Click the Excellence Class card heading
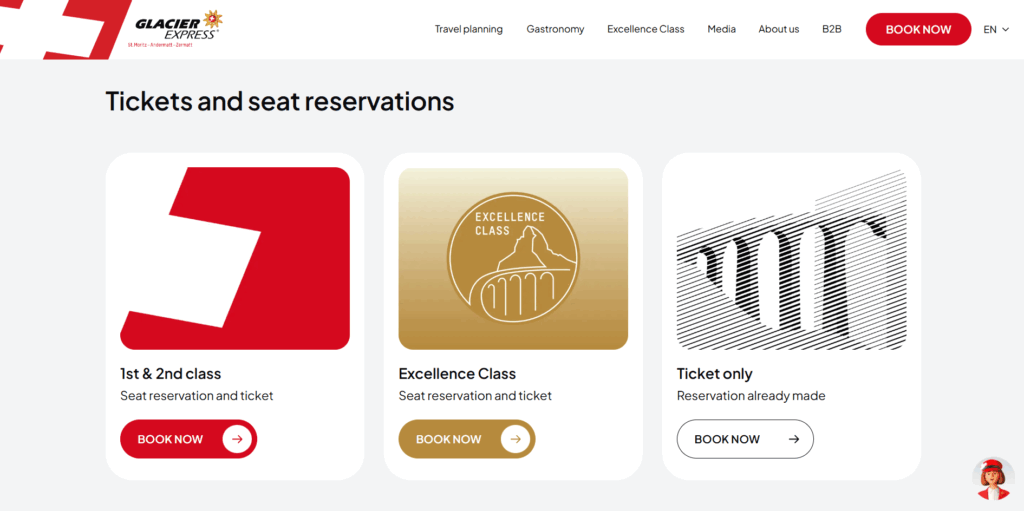Viewport: 1024px width, 511px height. click(457, 374)
